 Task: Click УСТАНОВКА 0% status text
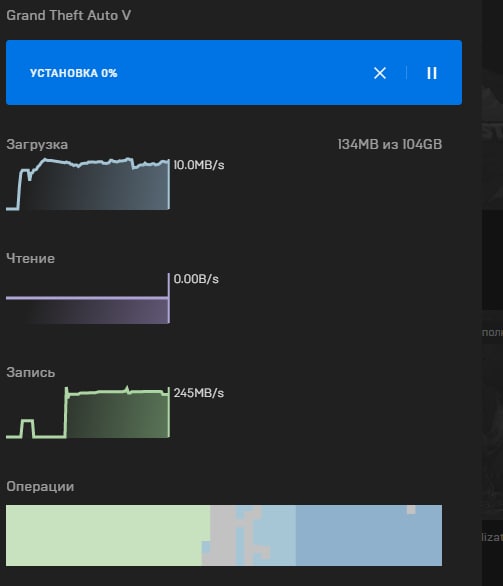point(74,73)
